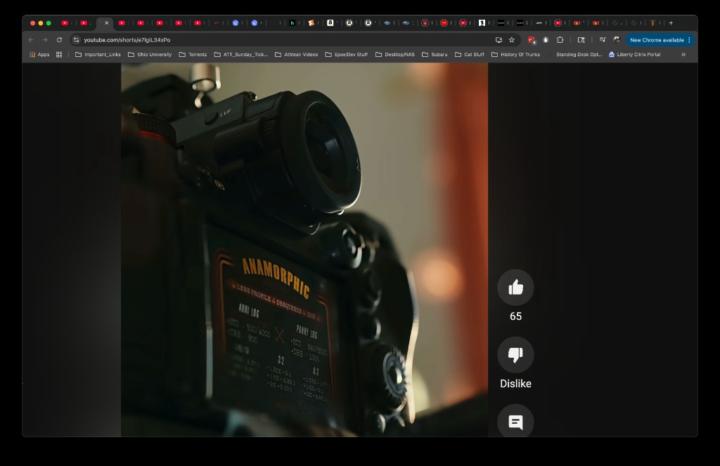Open the Standing Desk Opt.. bookmark
This screenshot has height=466, width=720.
578,54
